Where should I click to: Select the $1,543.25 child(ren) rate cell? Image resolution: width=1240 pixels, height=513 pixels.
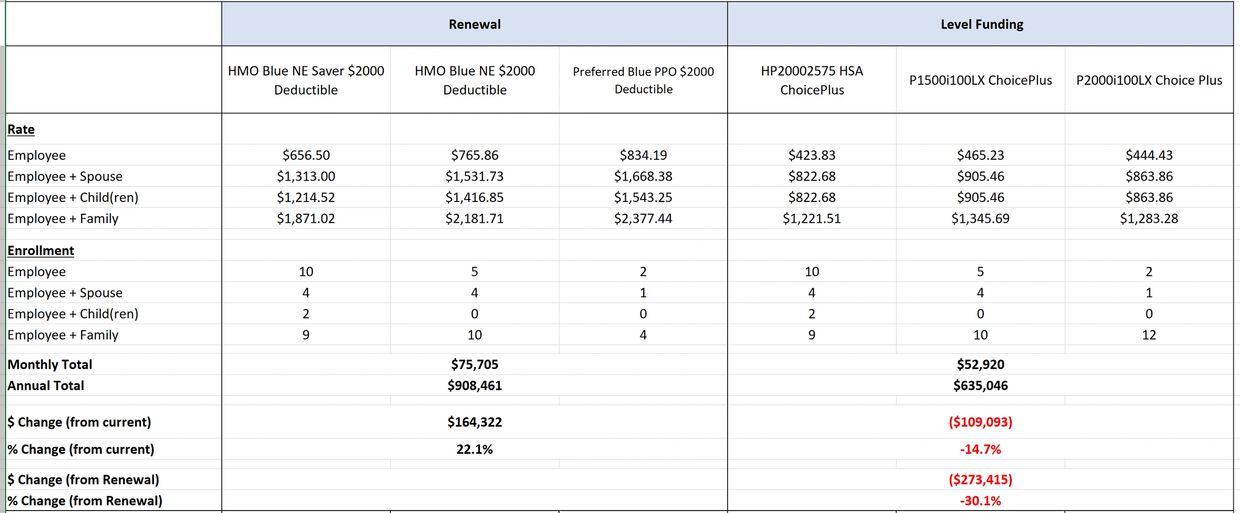click(x=643, y=197)
